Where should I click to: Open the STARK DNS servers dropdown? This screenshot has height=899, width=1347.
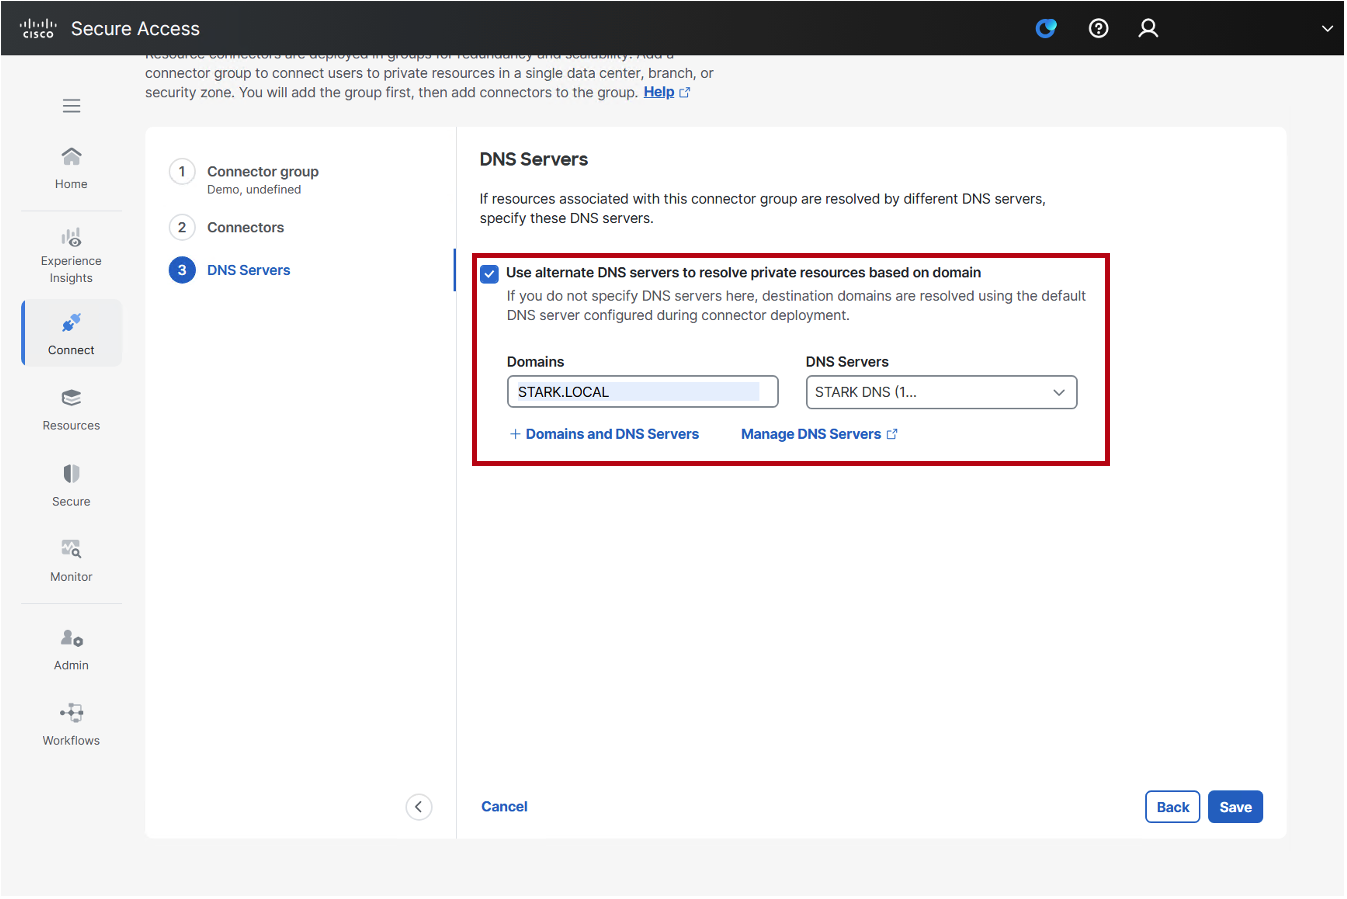point(941,392)
